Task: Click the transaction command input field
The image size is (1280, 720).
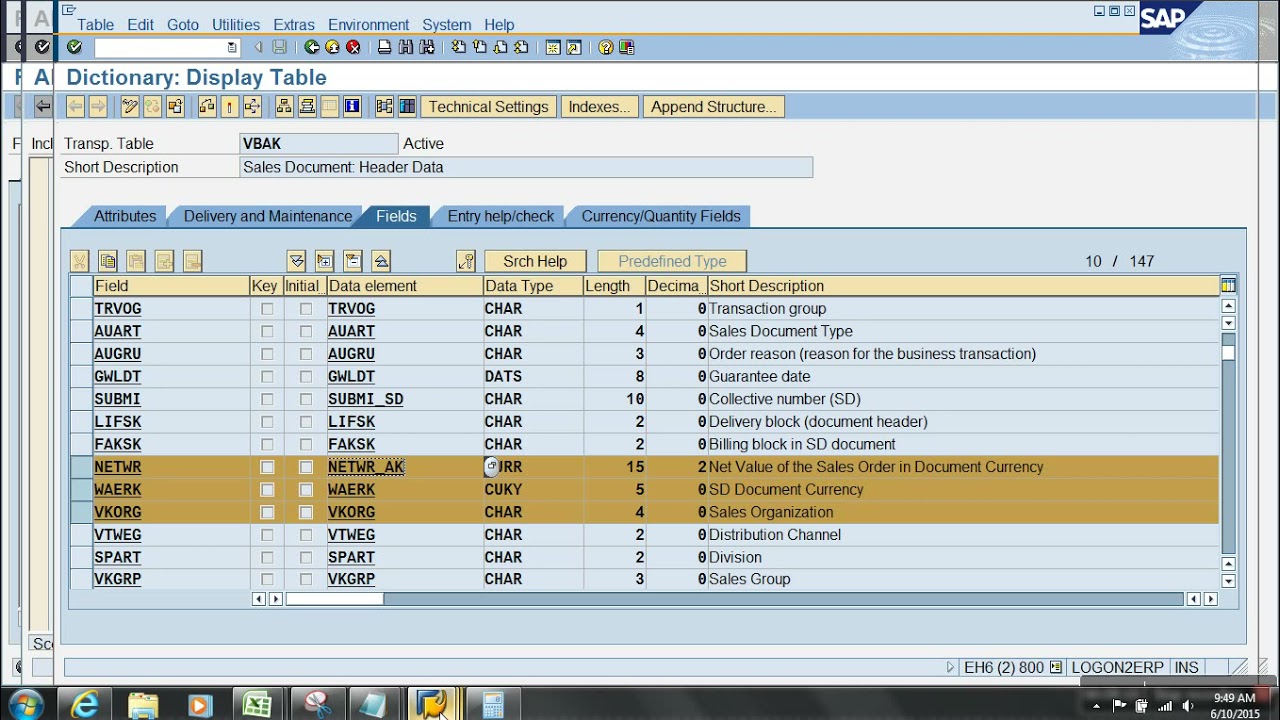Action: (x=160, y=47)
